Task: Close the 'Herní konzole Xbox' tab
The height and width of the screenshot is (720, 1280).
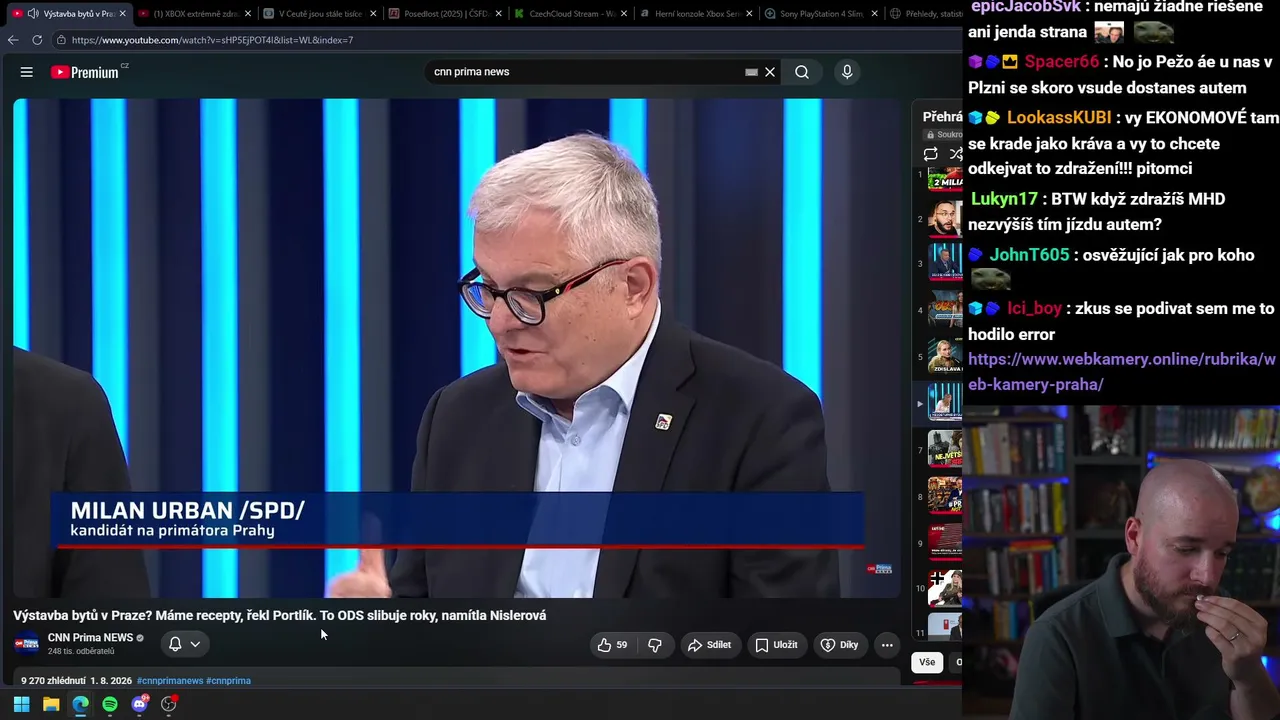Action: (x=749, y=14)
